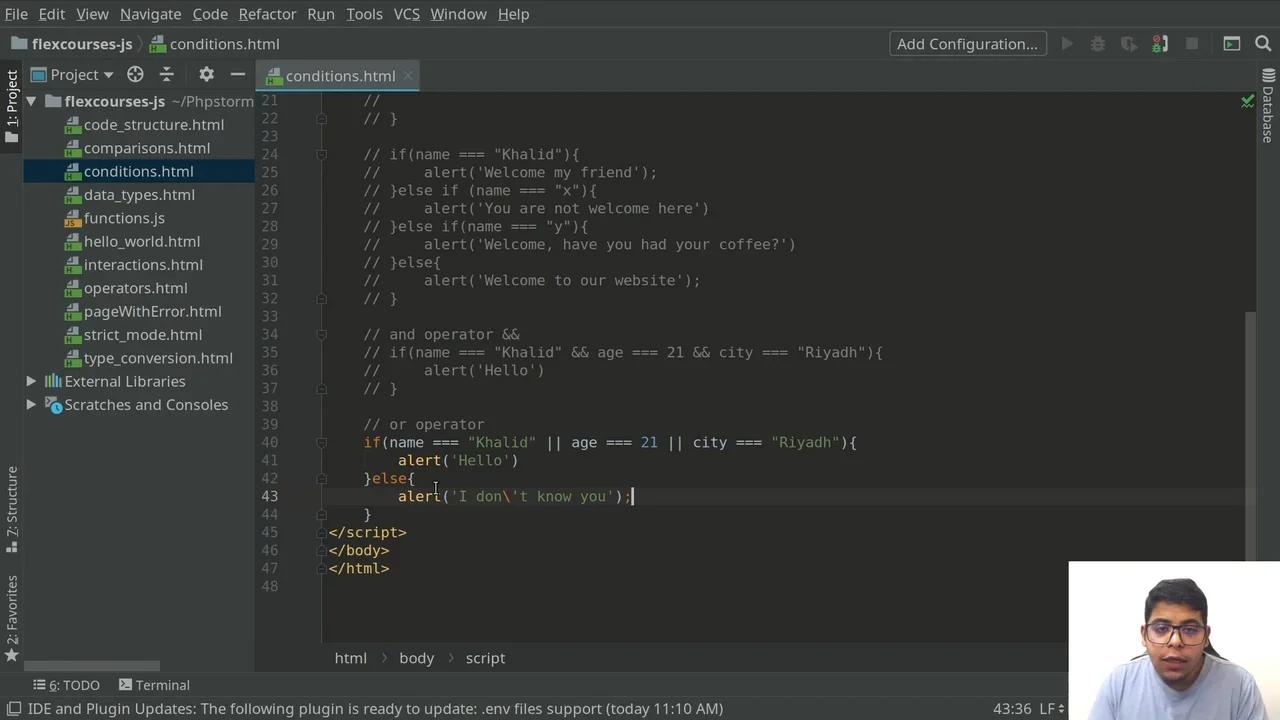Toggle code folding at line 40
This screenshot has height=720, width=1280.
[x=321, y=442]
